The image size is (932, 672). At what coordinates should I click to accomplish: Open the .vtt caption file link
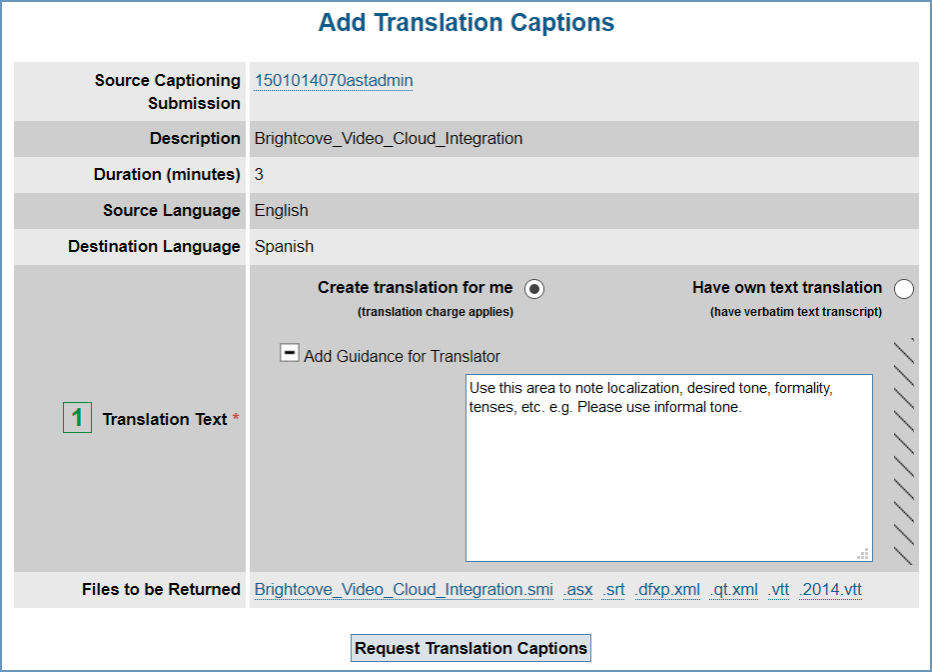pos(781,589)
